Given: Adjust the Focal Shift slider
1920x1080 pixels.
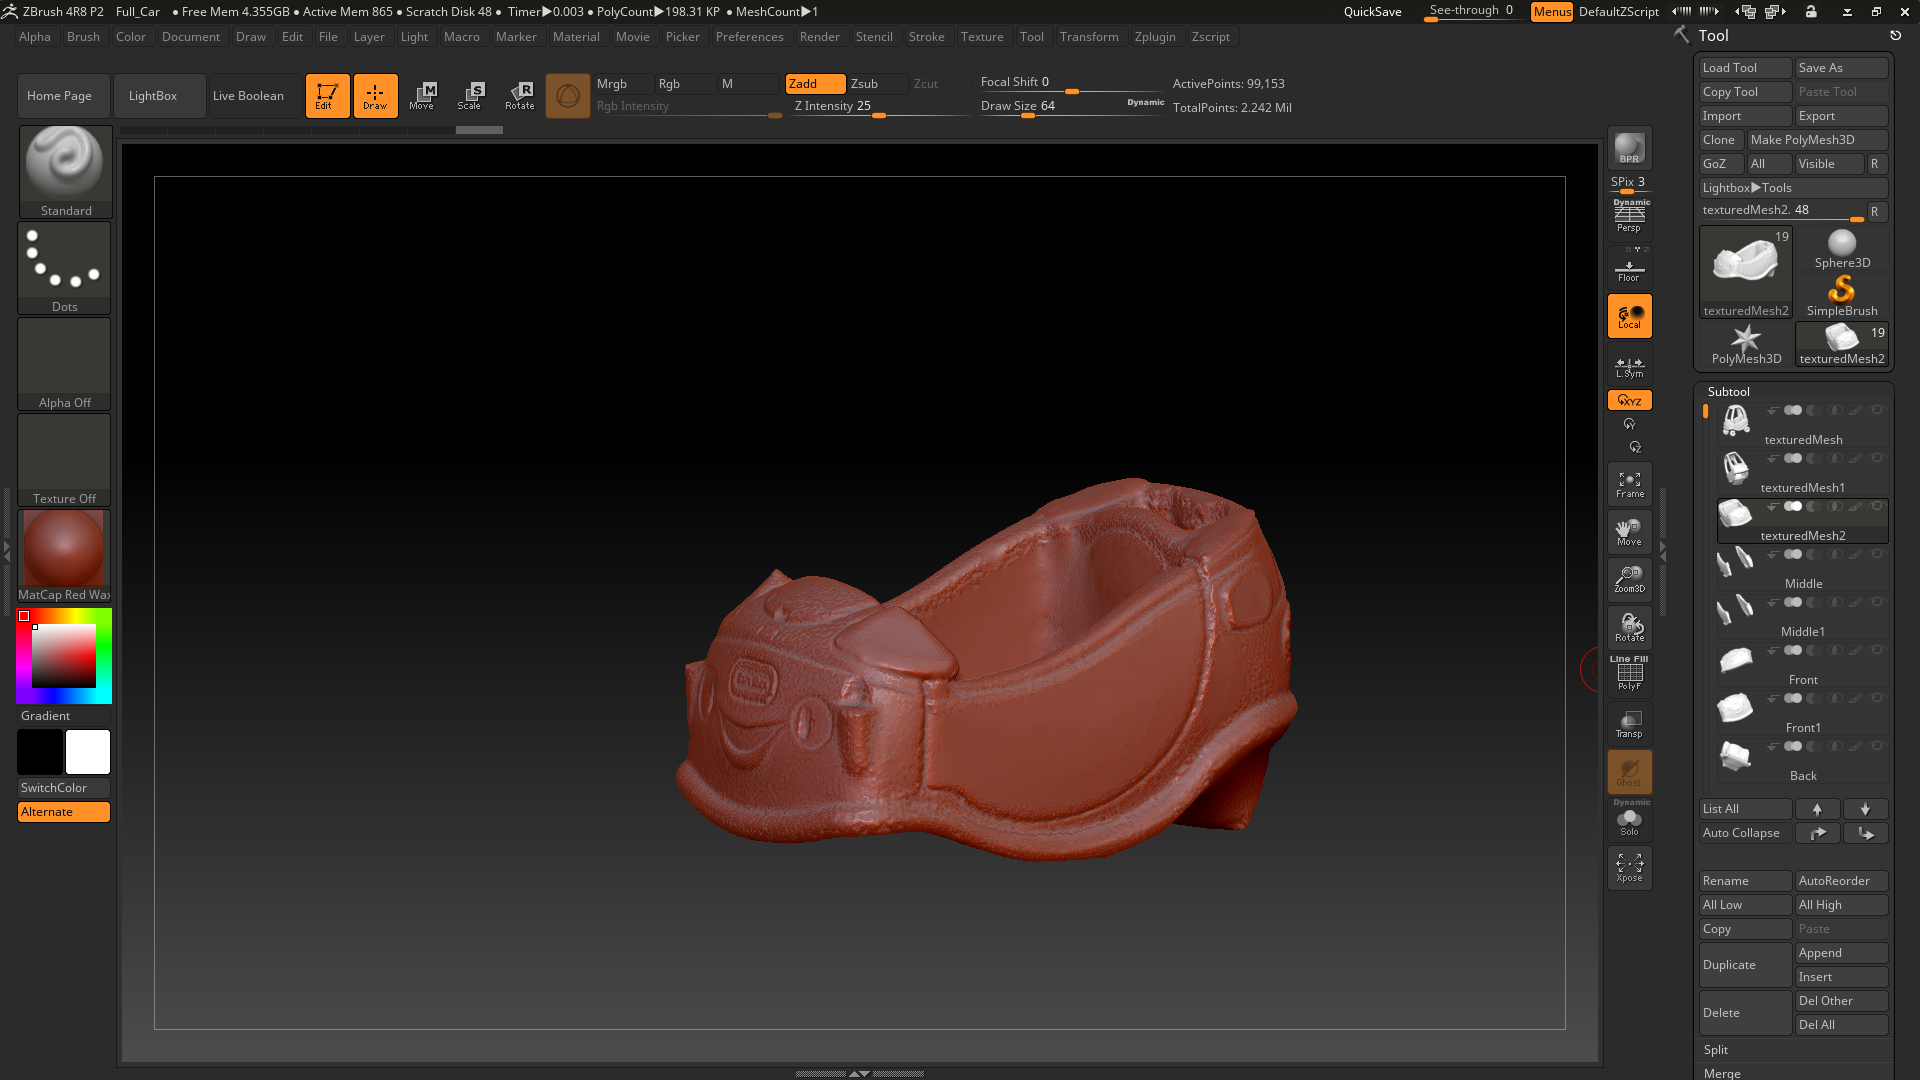Looking at the screenshot, I should point(1072,83).
